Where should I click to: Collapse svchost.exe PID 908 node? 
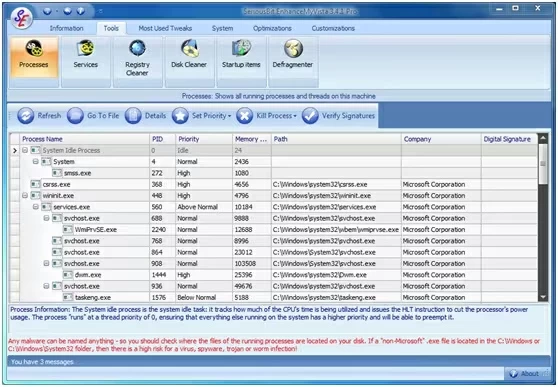point(46,263)
